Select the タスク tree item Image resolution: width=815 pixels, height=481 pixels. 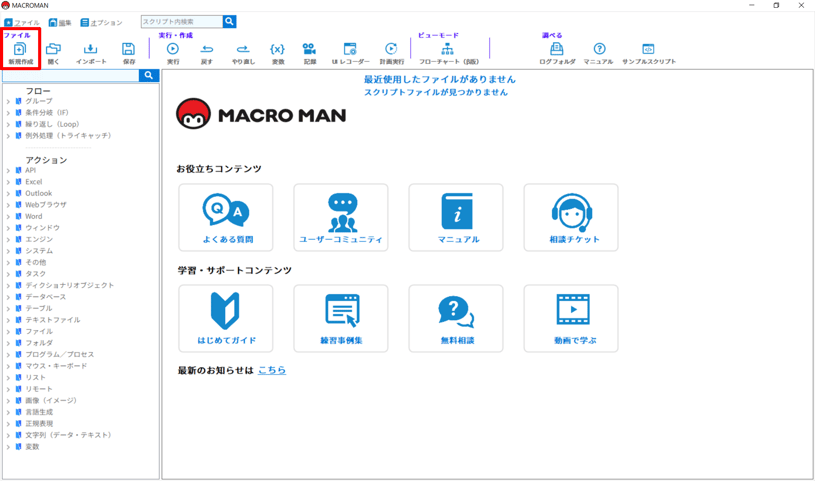(x=36, y=274)
